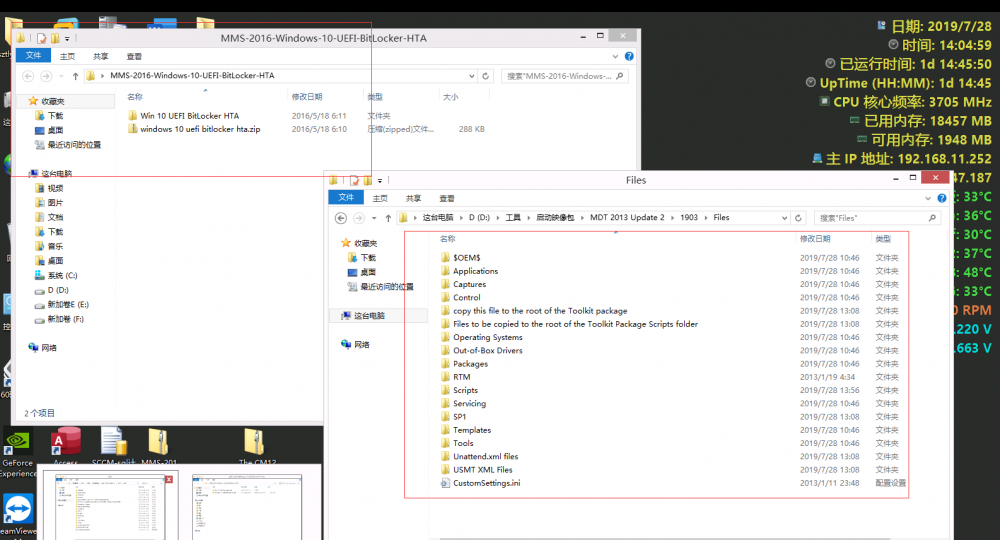1000x540 pixels.
Task: Click new-folder quick-access icon in Files title bar
Action: coord(367,180)
